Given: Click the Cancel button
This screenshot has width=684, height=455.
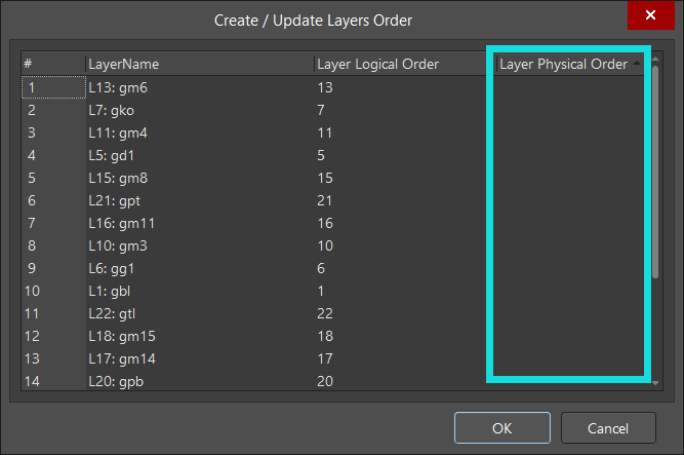Looking at the screenshot, I should [608, 427].
